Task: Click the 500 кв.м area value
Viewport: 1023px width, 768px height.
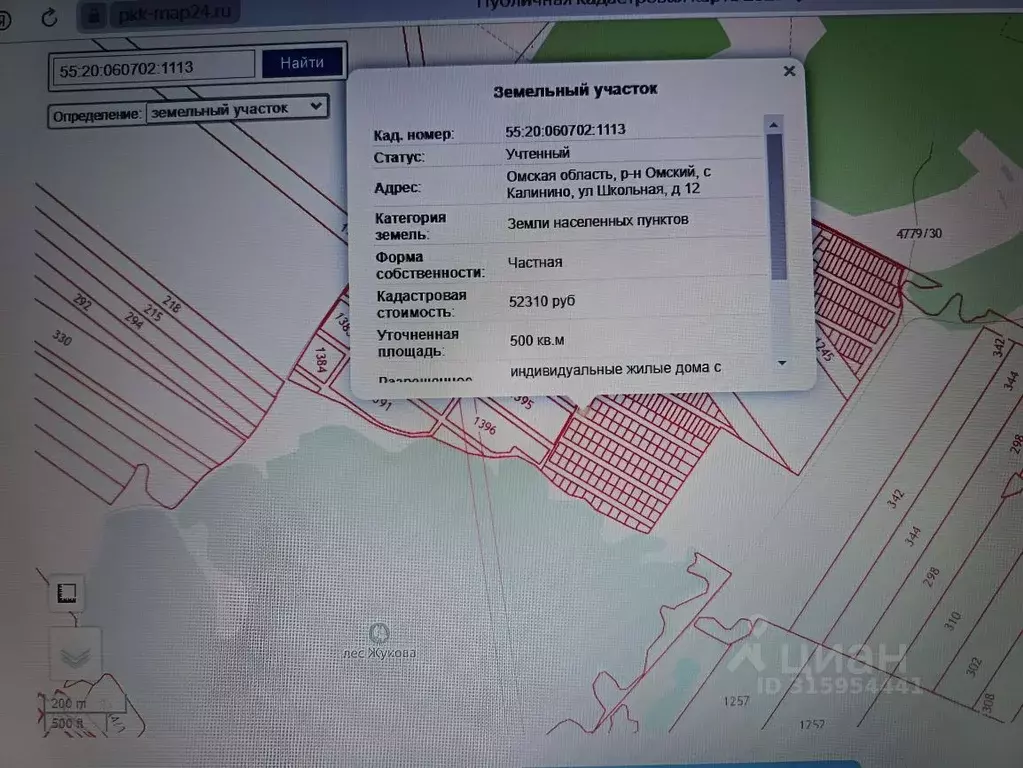Action: [537, 341]
